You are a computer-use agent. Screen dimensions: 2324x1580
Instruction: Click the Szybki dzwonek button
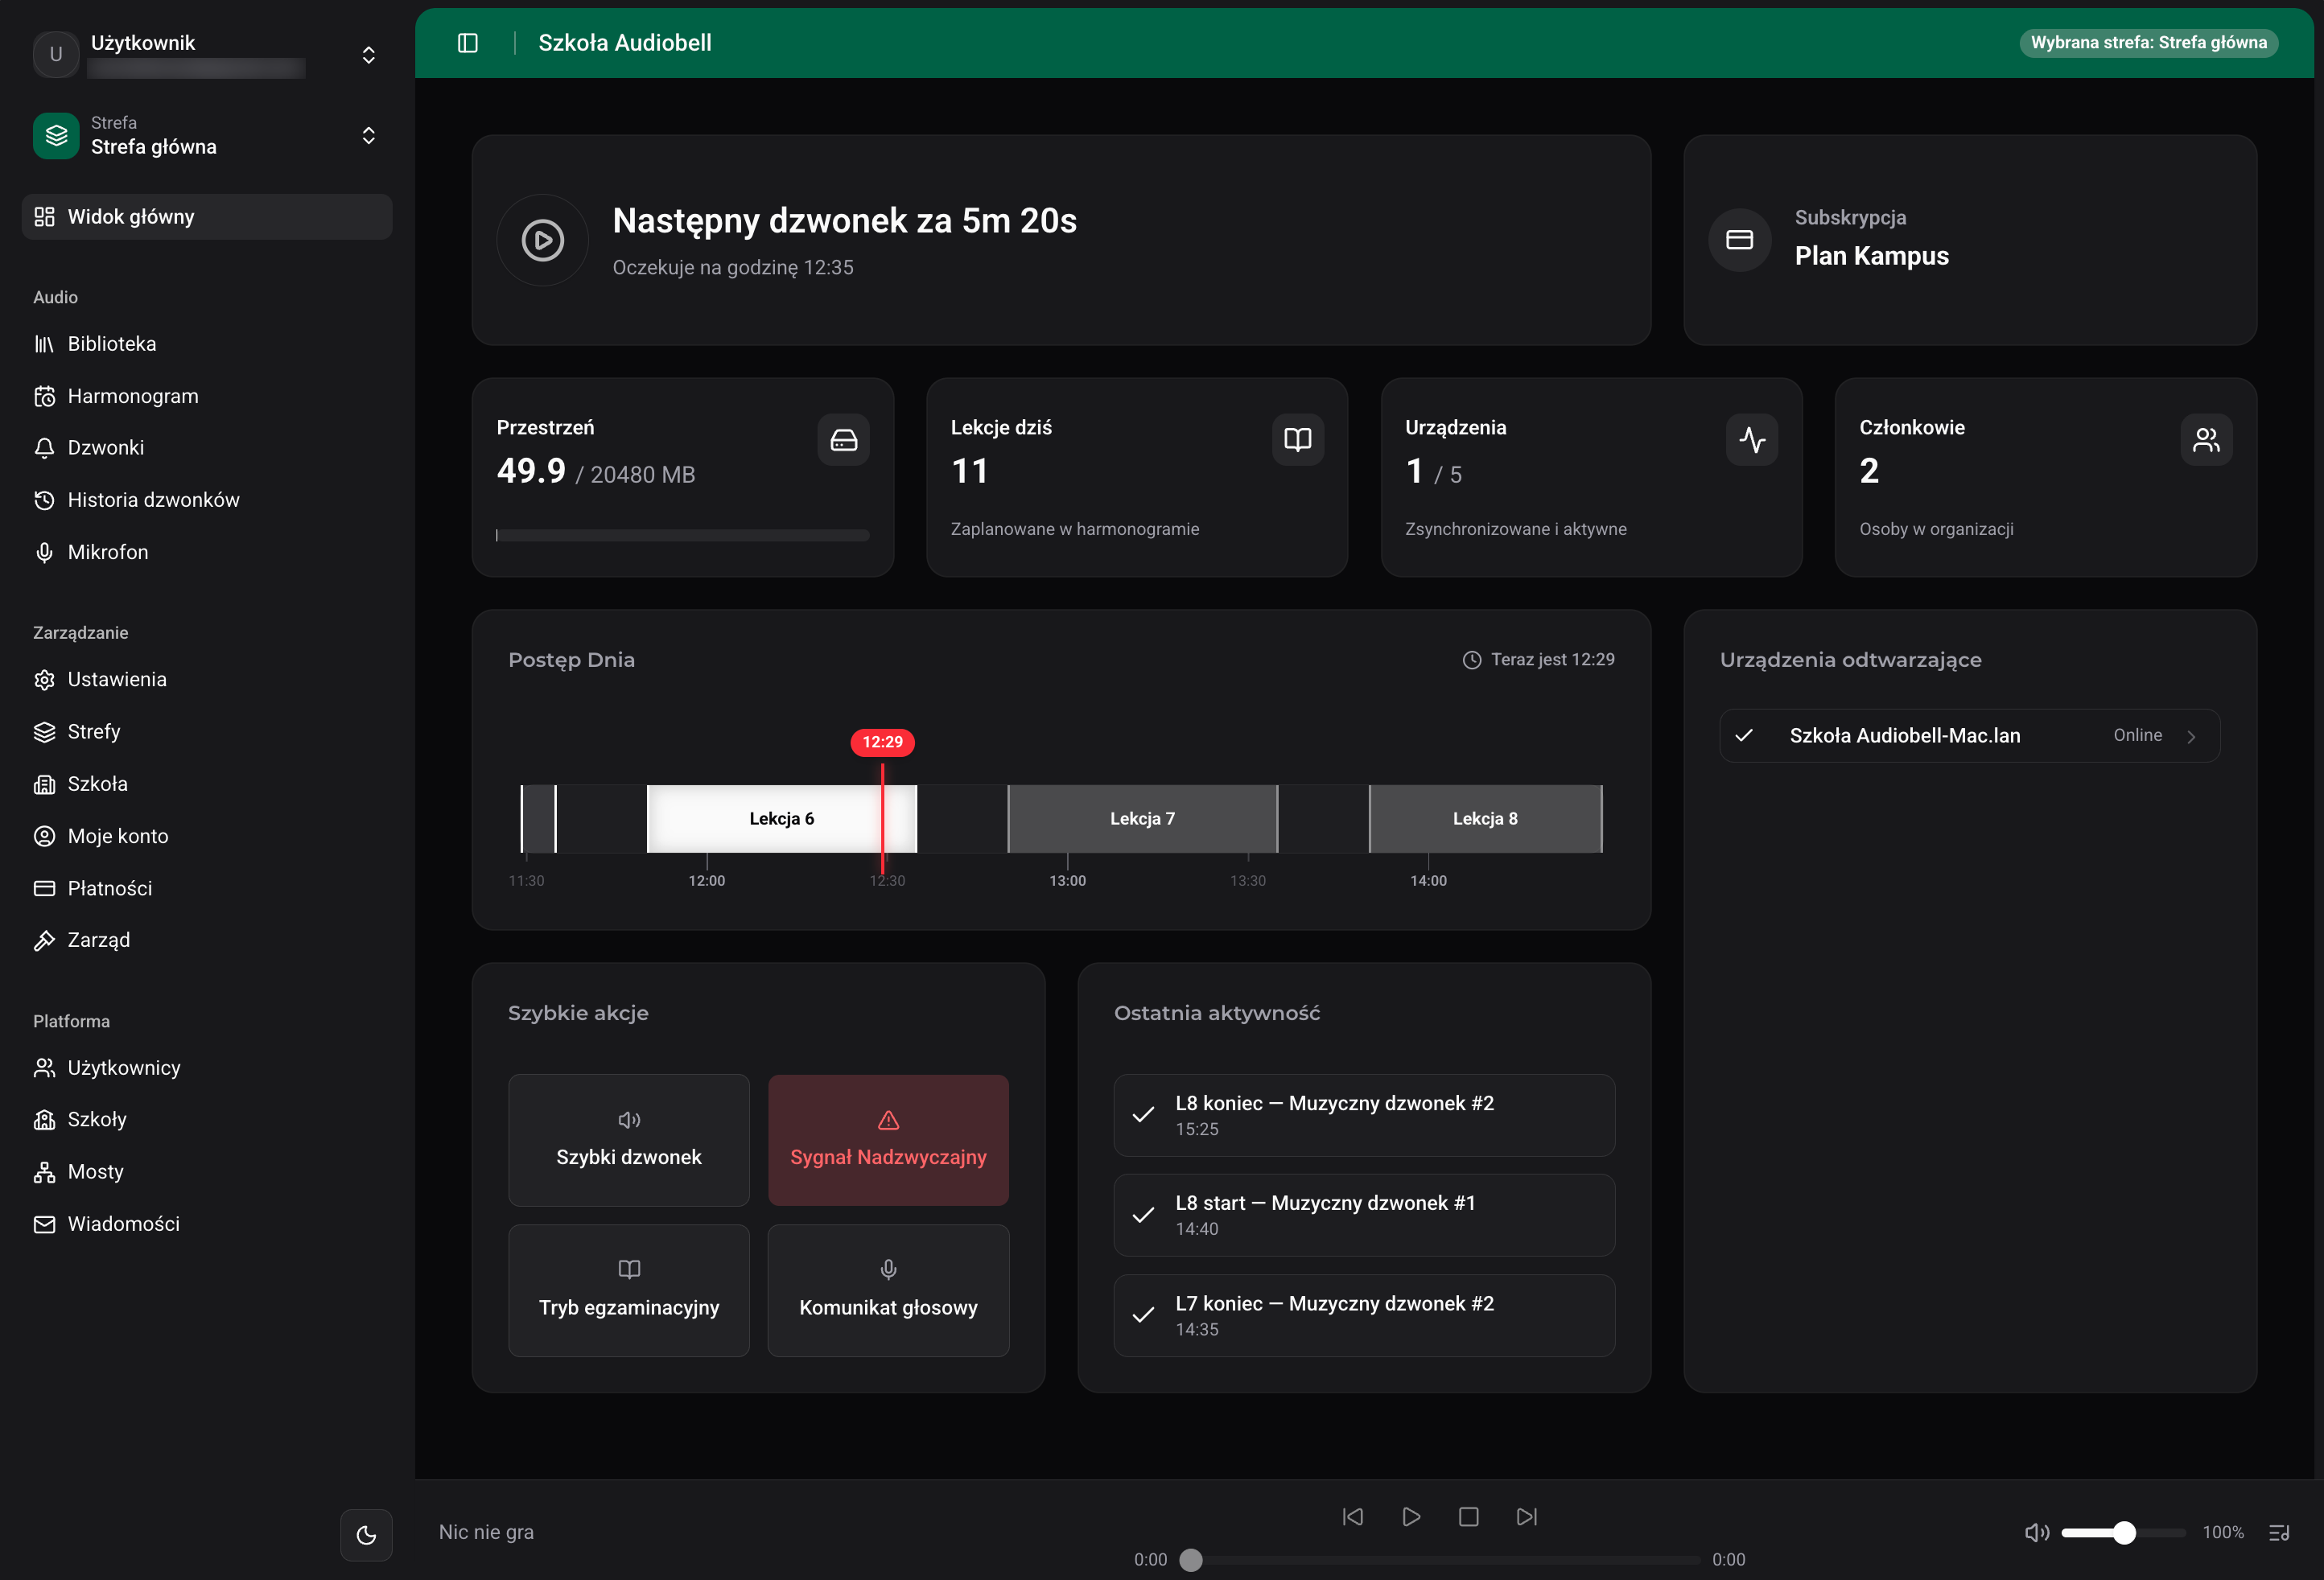pyautogui.click(x=629, y=1140)
